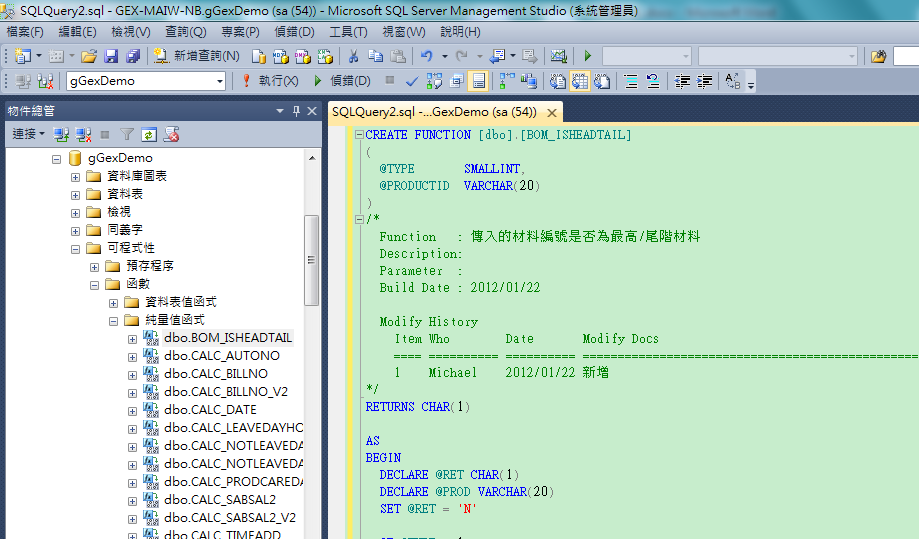Open the 檔案(F) menu
Image resolution: width=919 pixels, height=539 pixels.
(x=25, y=32)
